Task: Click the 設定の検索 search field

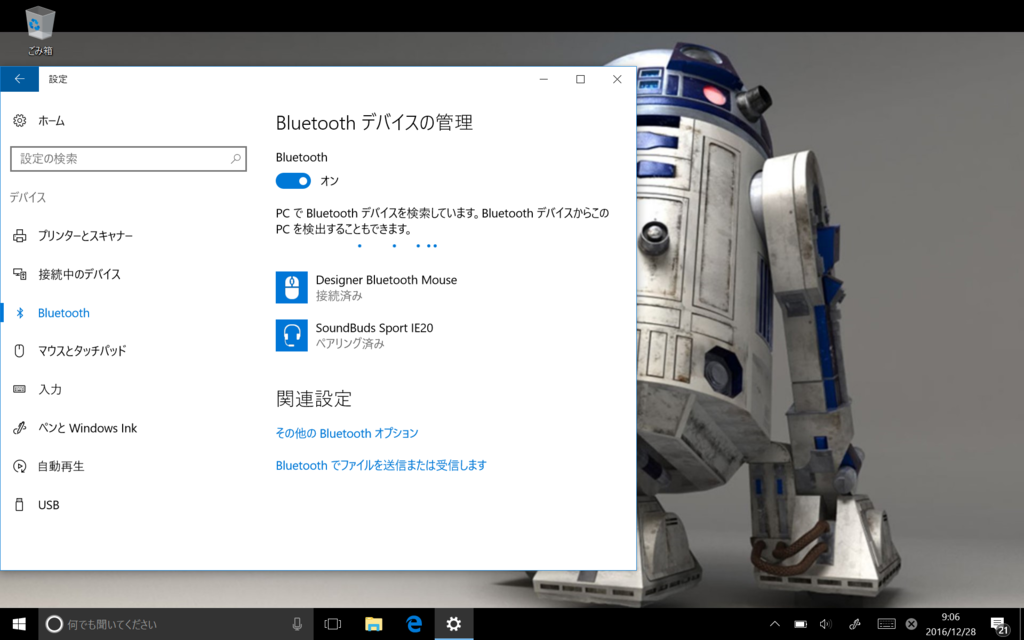Action: [x=128, y=159]
